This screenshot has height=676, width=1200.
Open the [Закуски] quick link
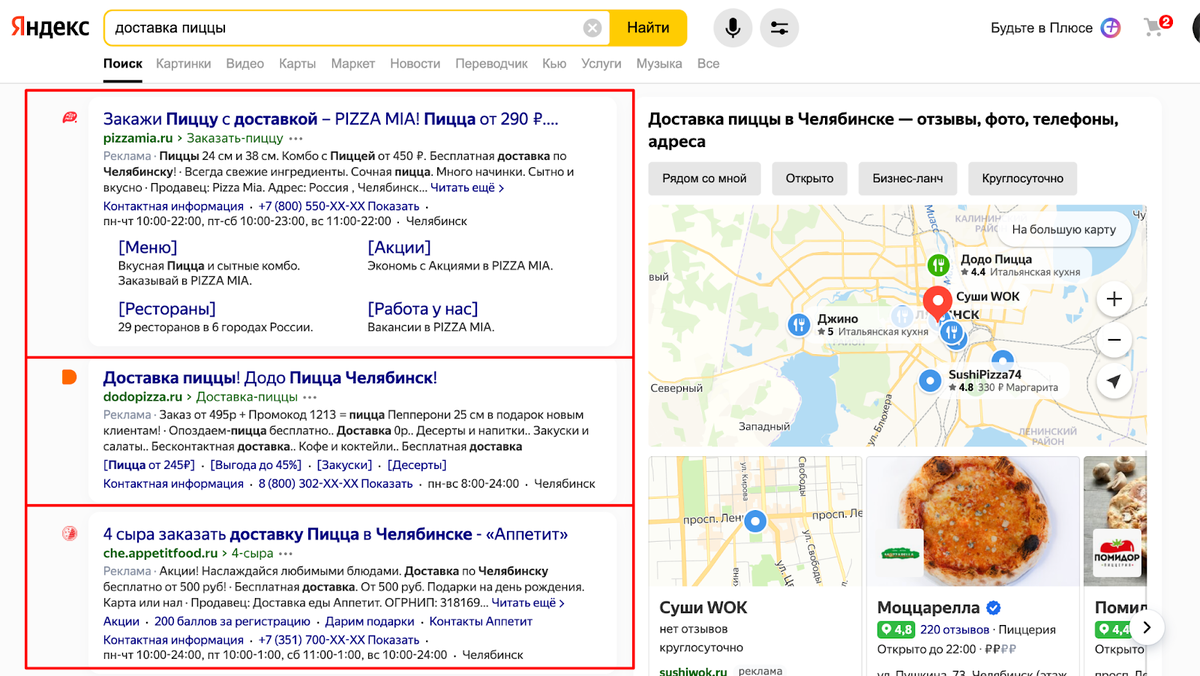pyautogui.click(x=344, y=465)
